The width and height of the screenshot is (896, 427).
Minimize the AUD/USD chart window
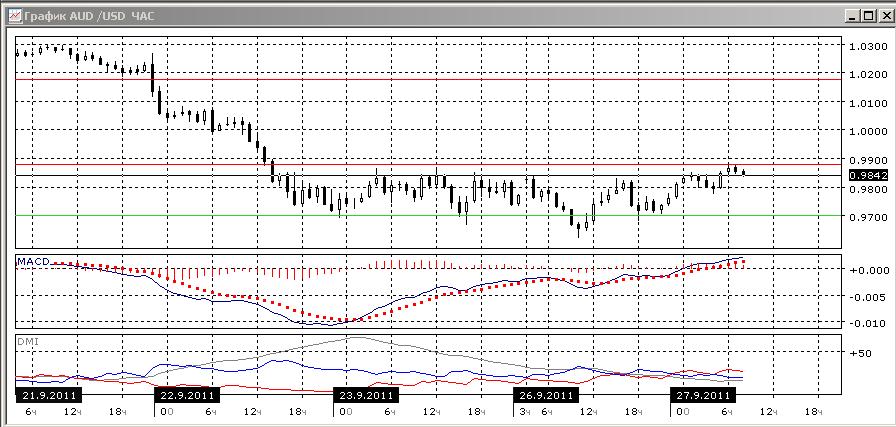(x=853, y=17)
